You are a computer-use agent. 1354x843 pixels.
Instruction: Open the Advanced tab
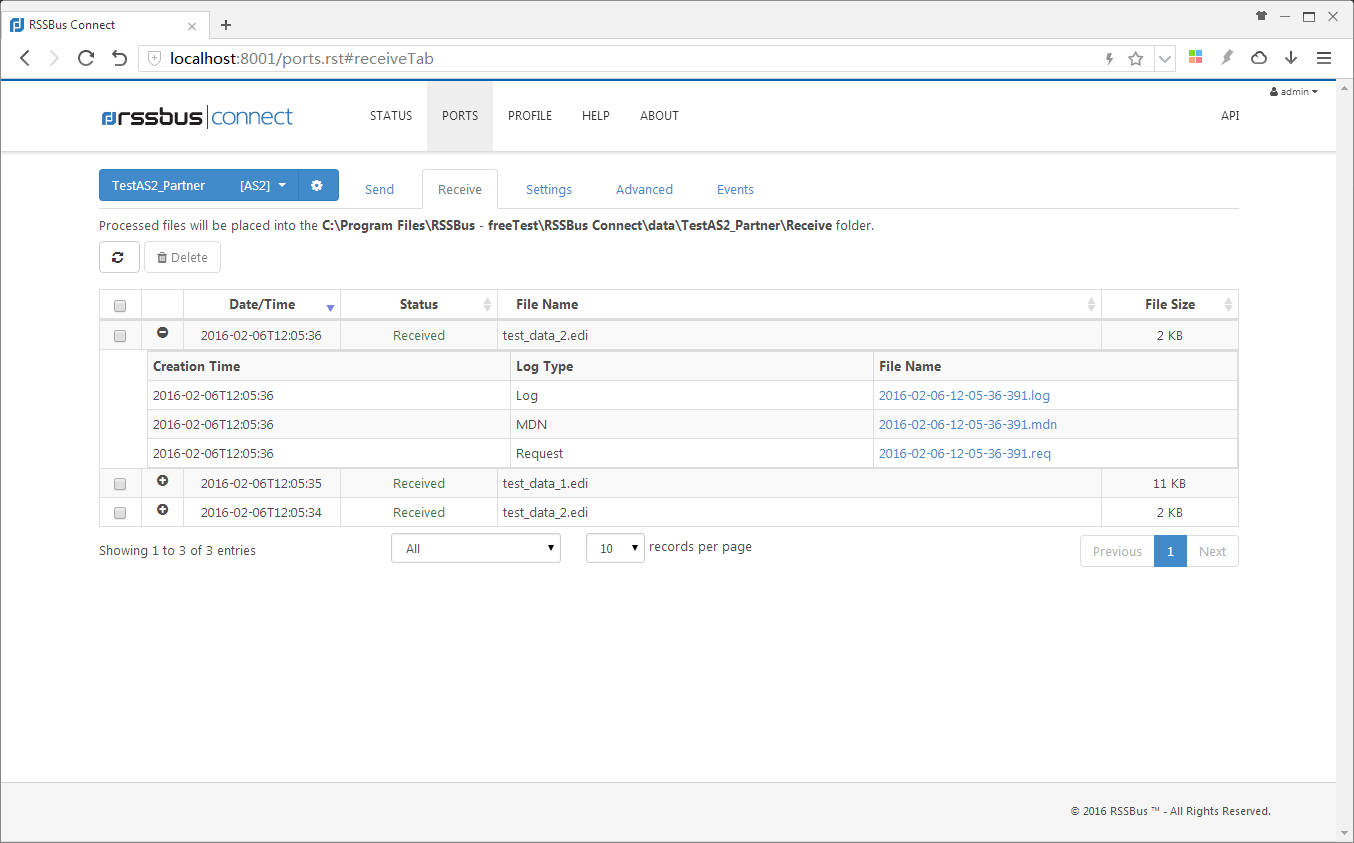click(x=644, y=189)
